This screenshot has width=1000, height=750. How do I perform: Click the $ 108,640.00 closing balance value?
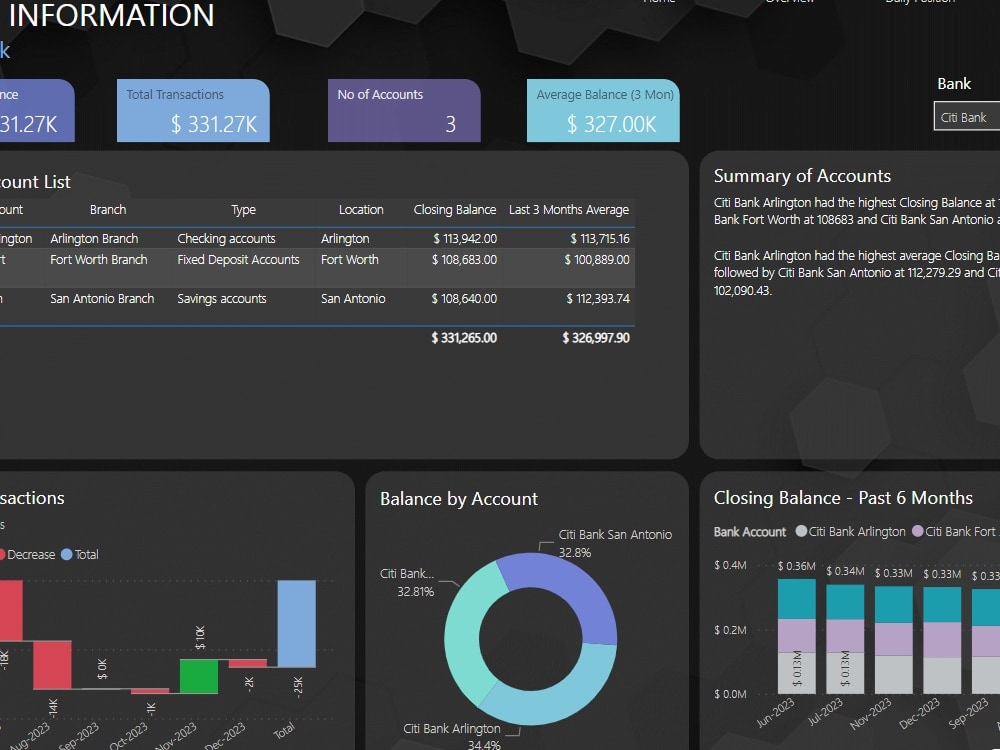[464, 298]
